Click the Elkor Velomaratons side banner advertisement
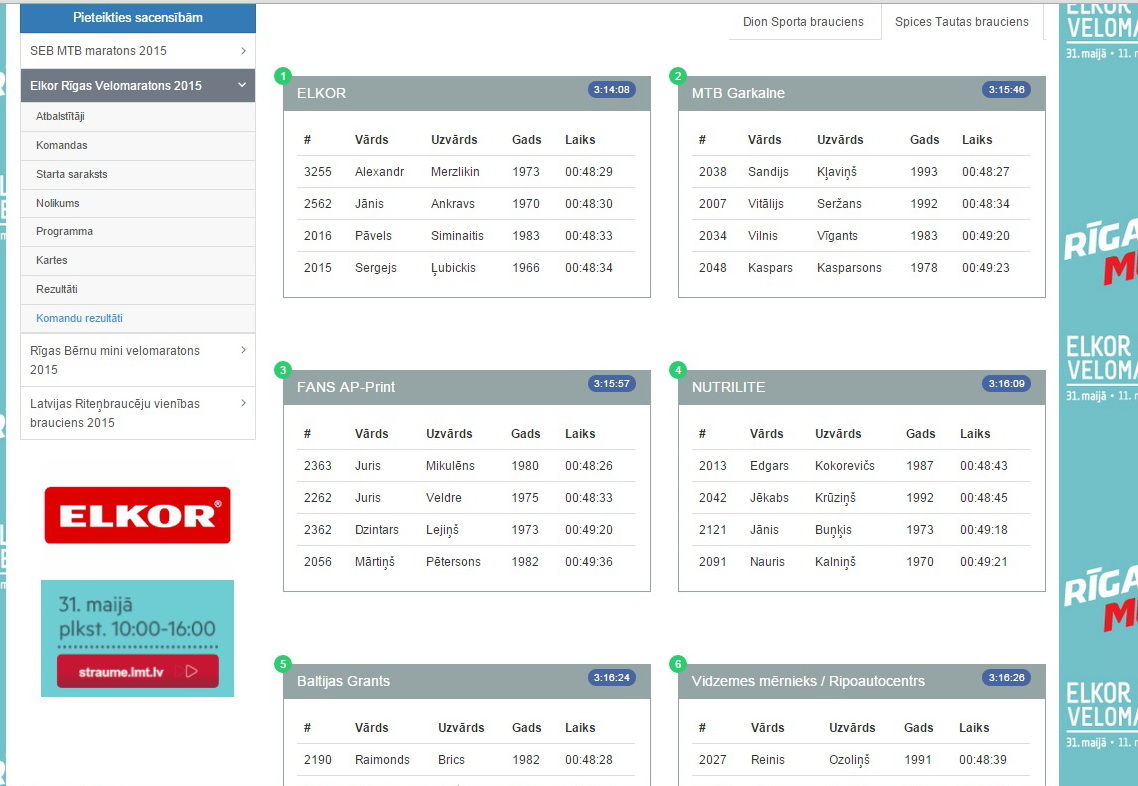Image resolution: width=1138 pixels, height=786 pixels. pyautogui.click(x=1098, y=393)
